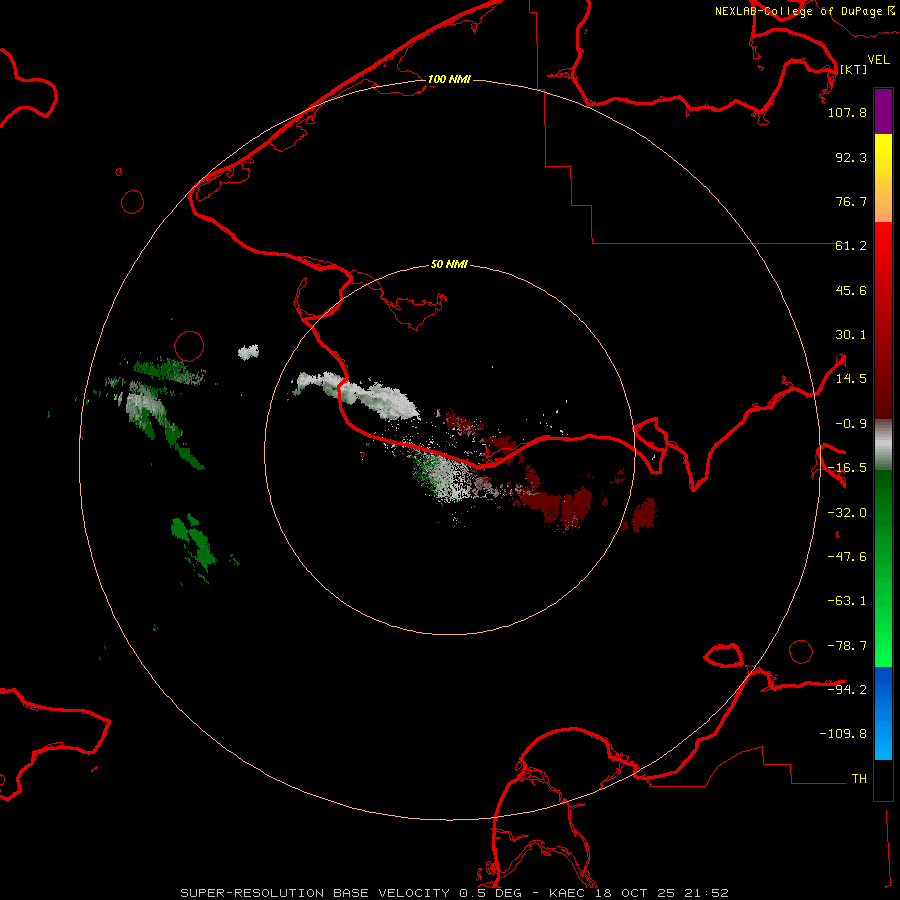Click the TH threshold label
Image resolution: width=900 pixels, height=900 pixels.
click(859, 778)
